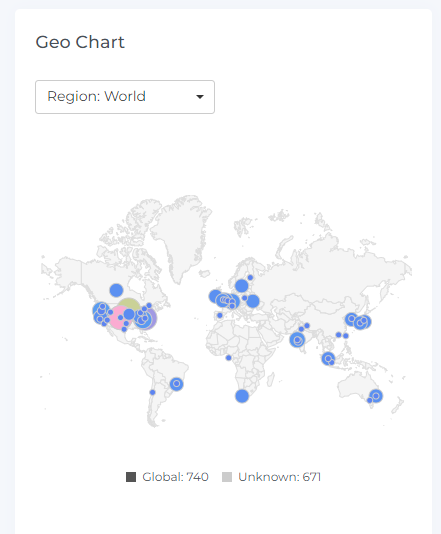
Task: Click the dark gray Global legend swatch
Action: [x=131, y=477]
